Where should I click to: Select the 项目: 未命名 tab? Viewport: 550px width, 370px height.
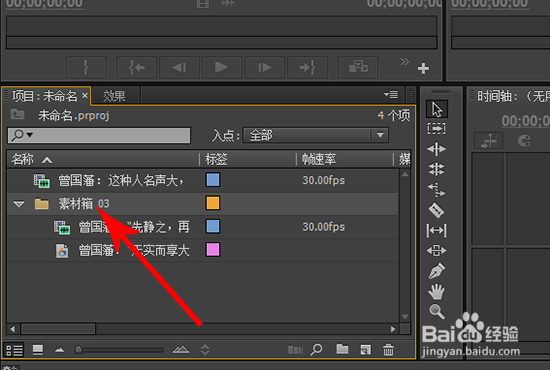45,96
